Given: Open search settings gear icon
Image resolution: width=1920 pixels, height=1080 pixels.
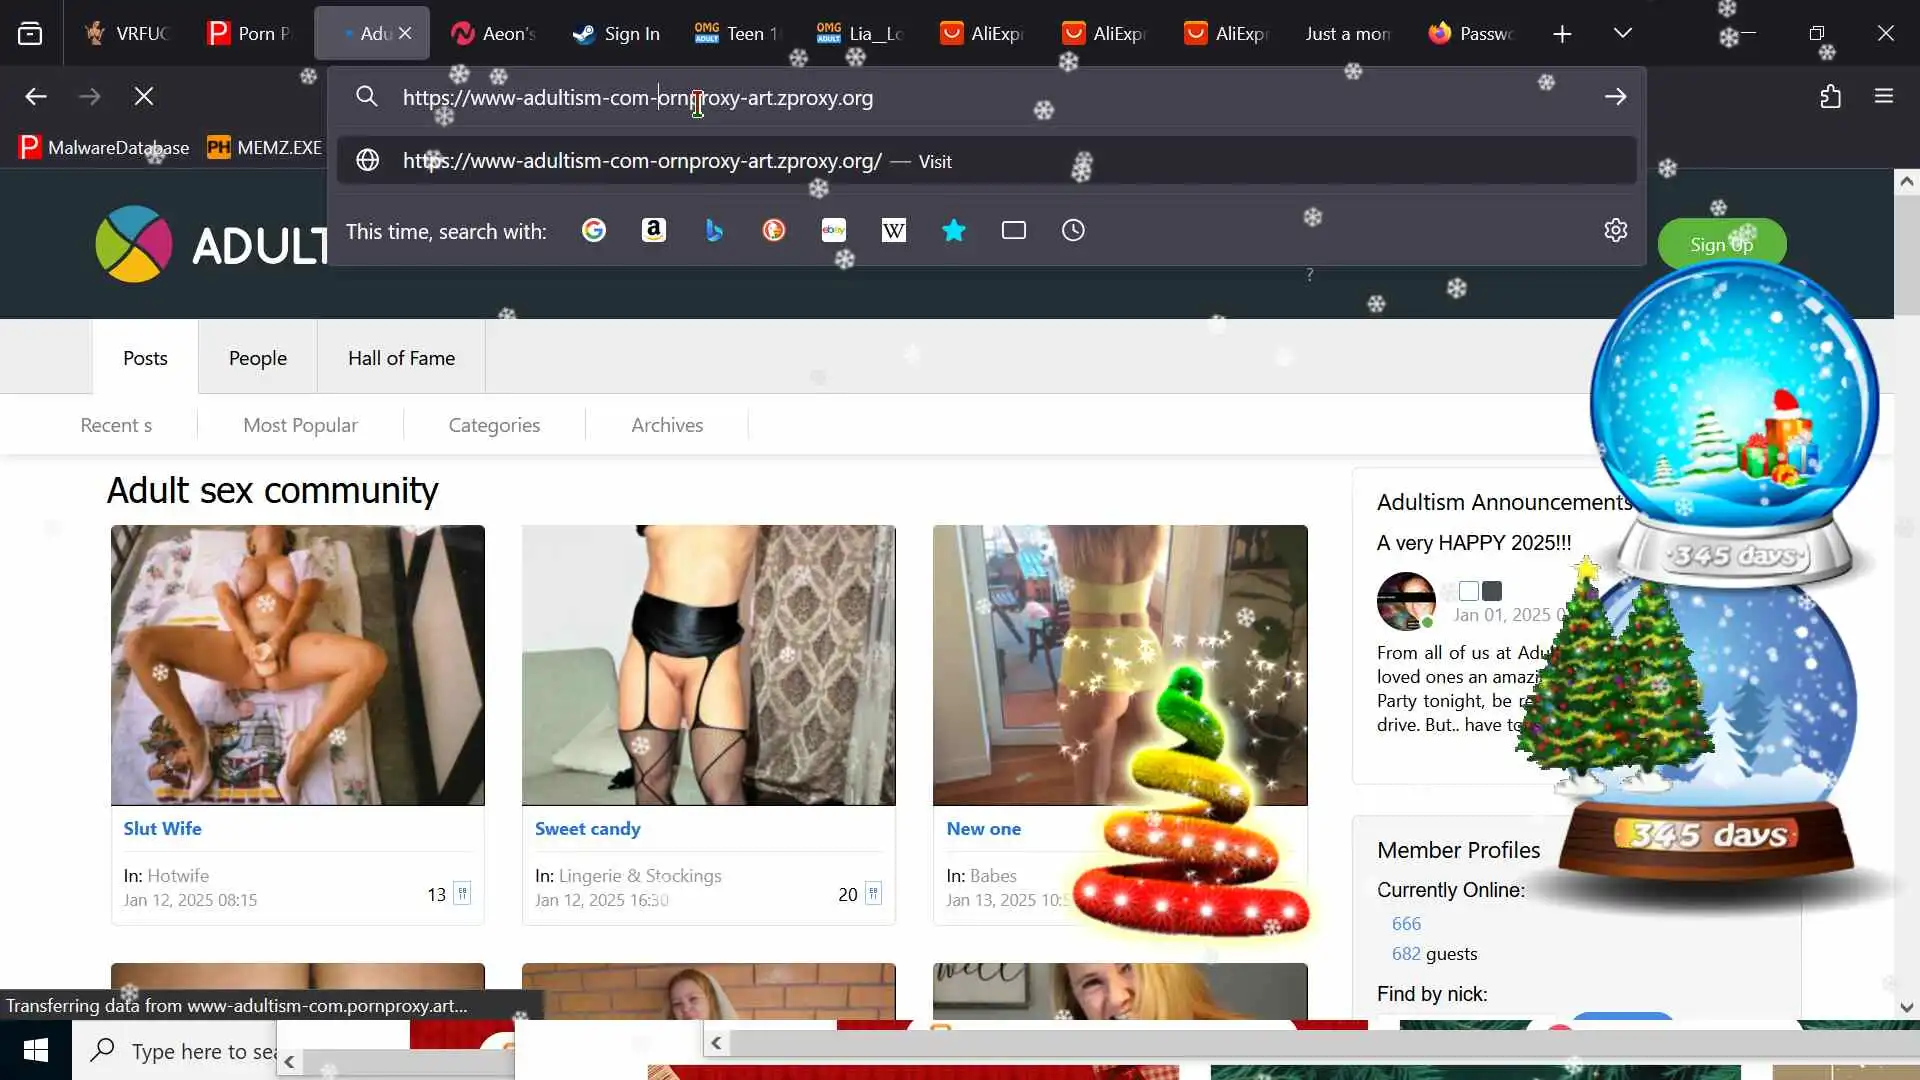Looking at the screenshot, I should (1616, 231).
